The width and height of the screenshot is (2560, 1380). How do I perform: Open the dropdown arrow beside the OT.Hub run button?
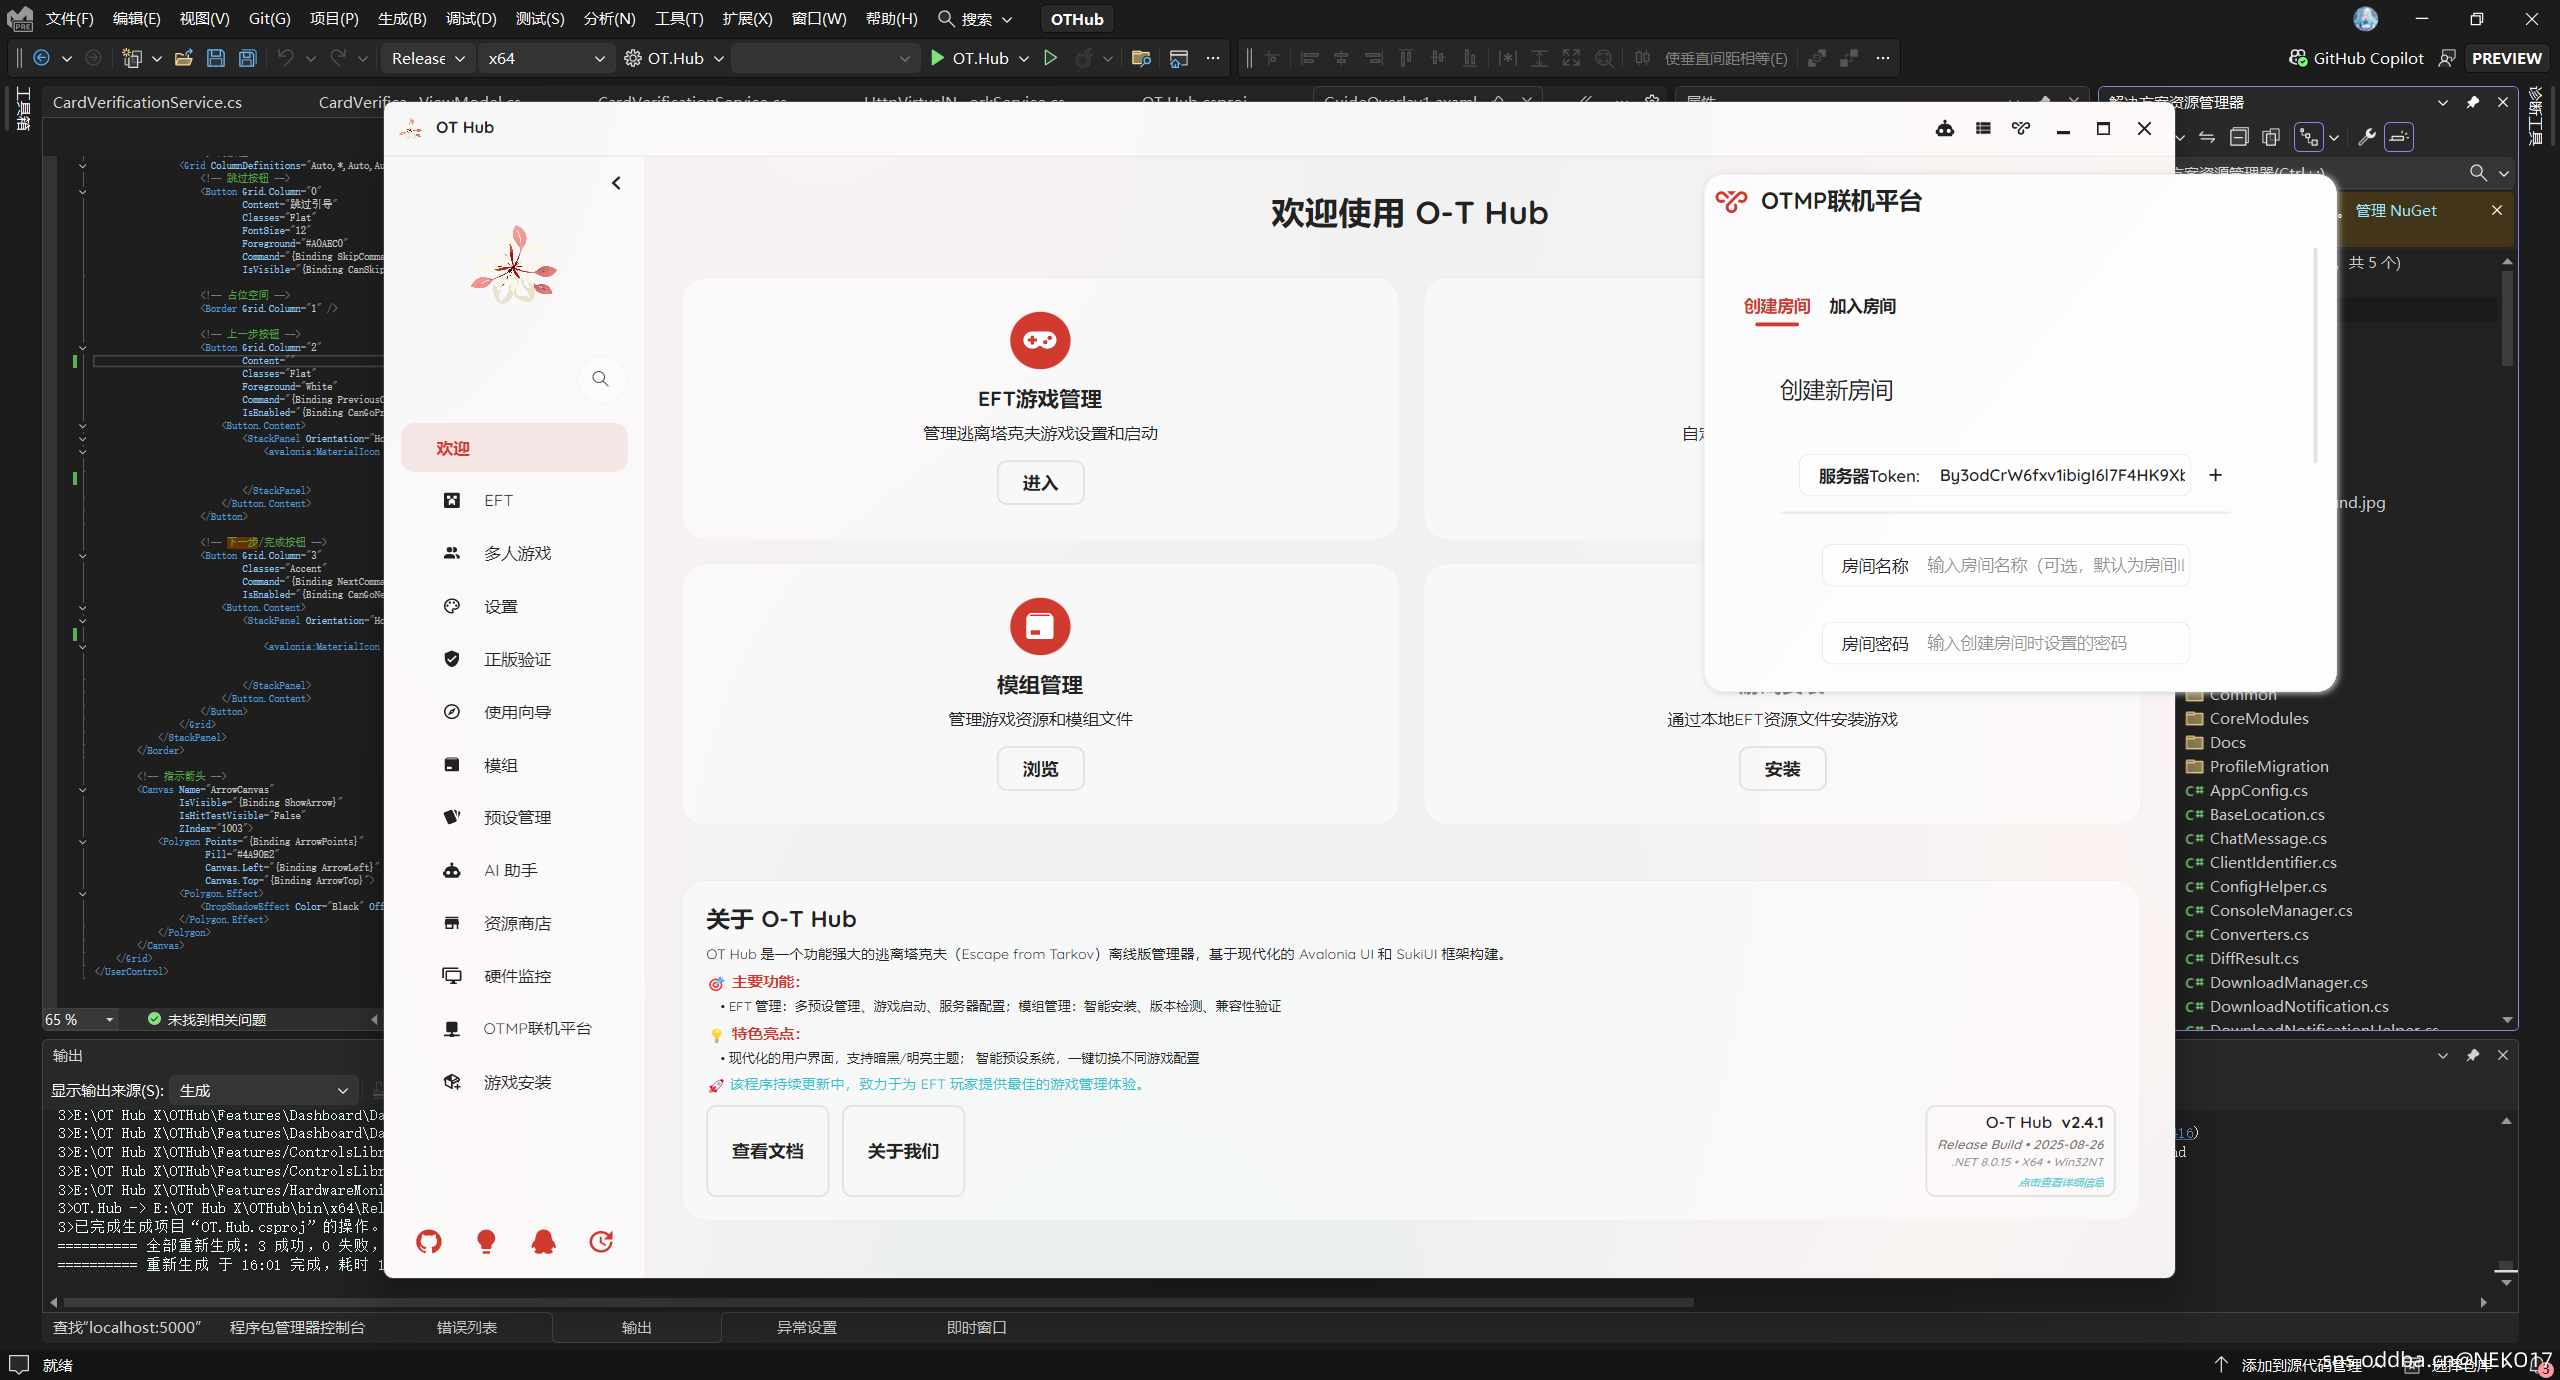click(x=1024, y=58)
